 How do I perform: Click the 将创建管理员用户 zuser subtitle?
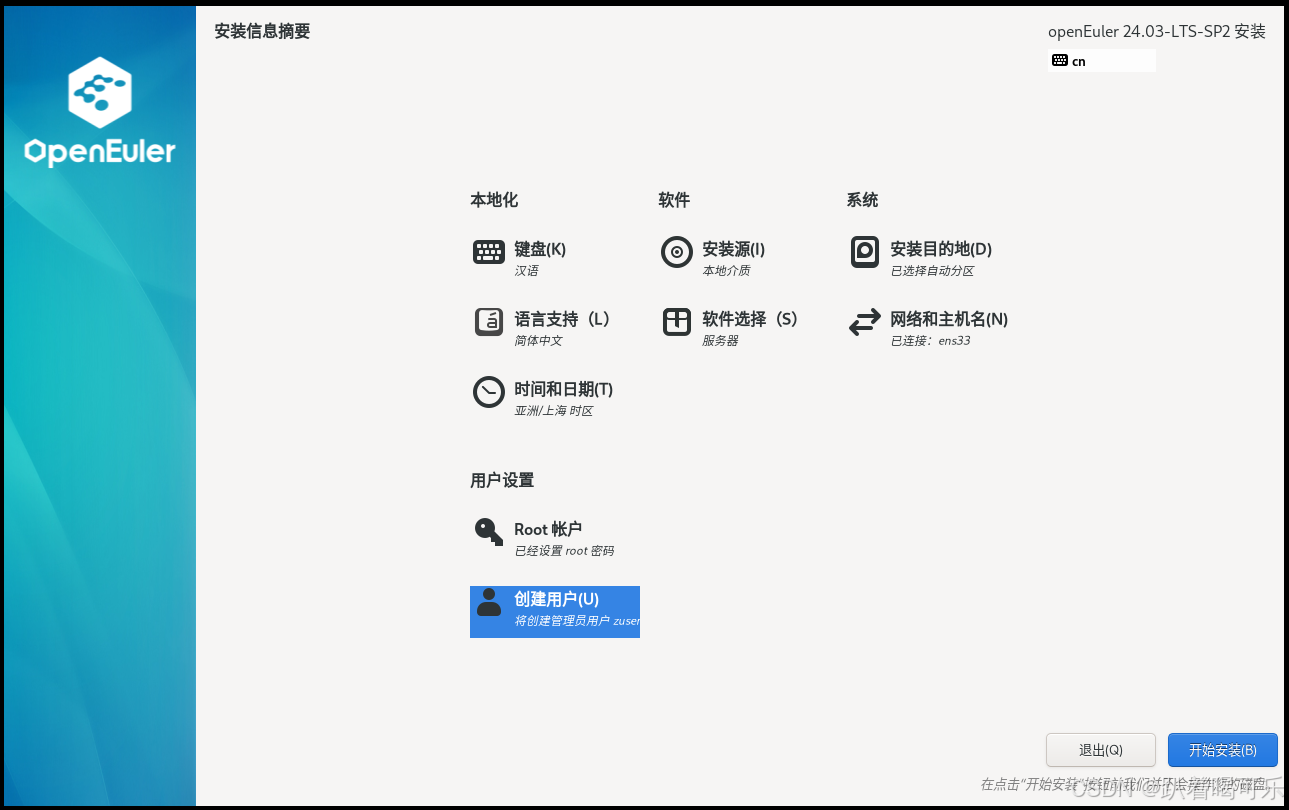575,622
